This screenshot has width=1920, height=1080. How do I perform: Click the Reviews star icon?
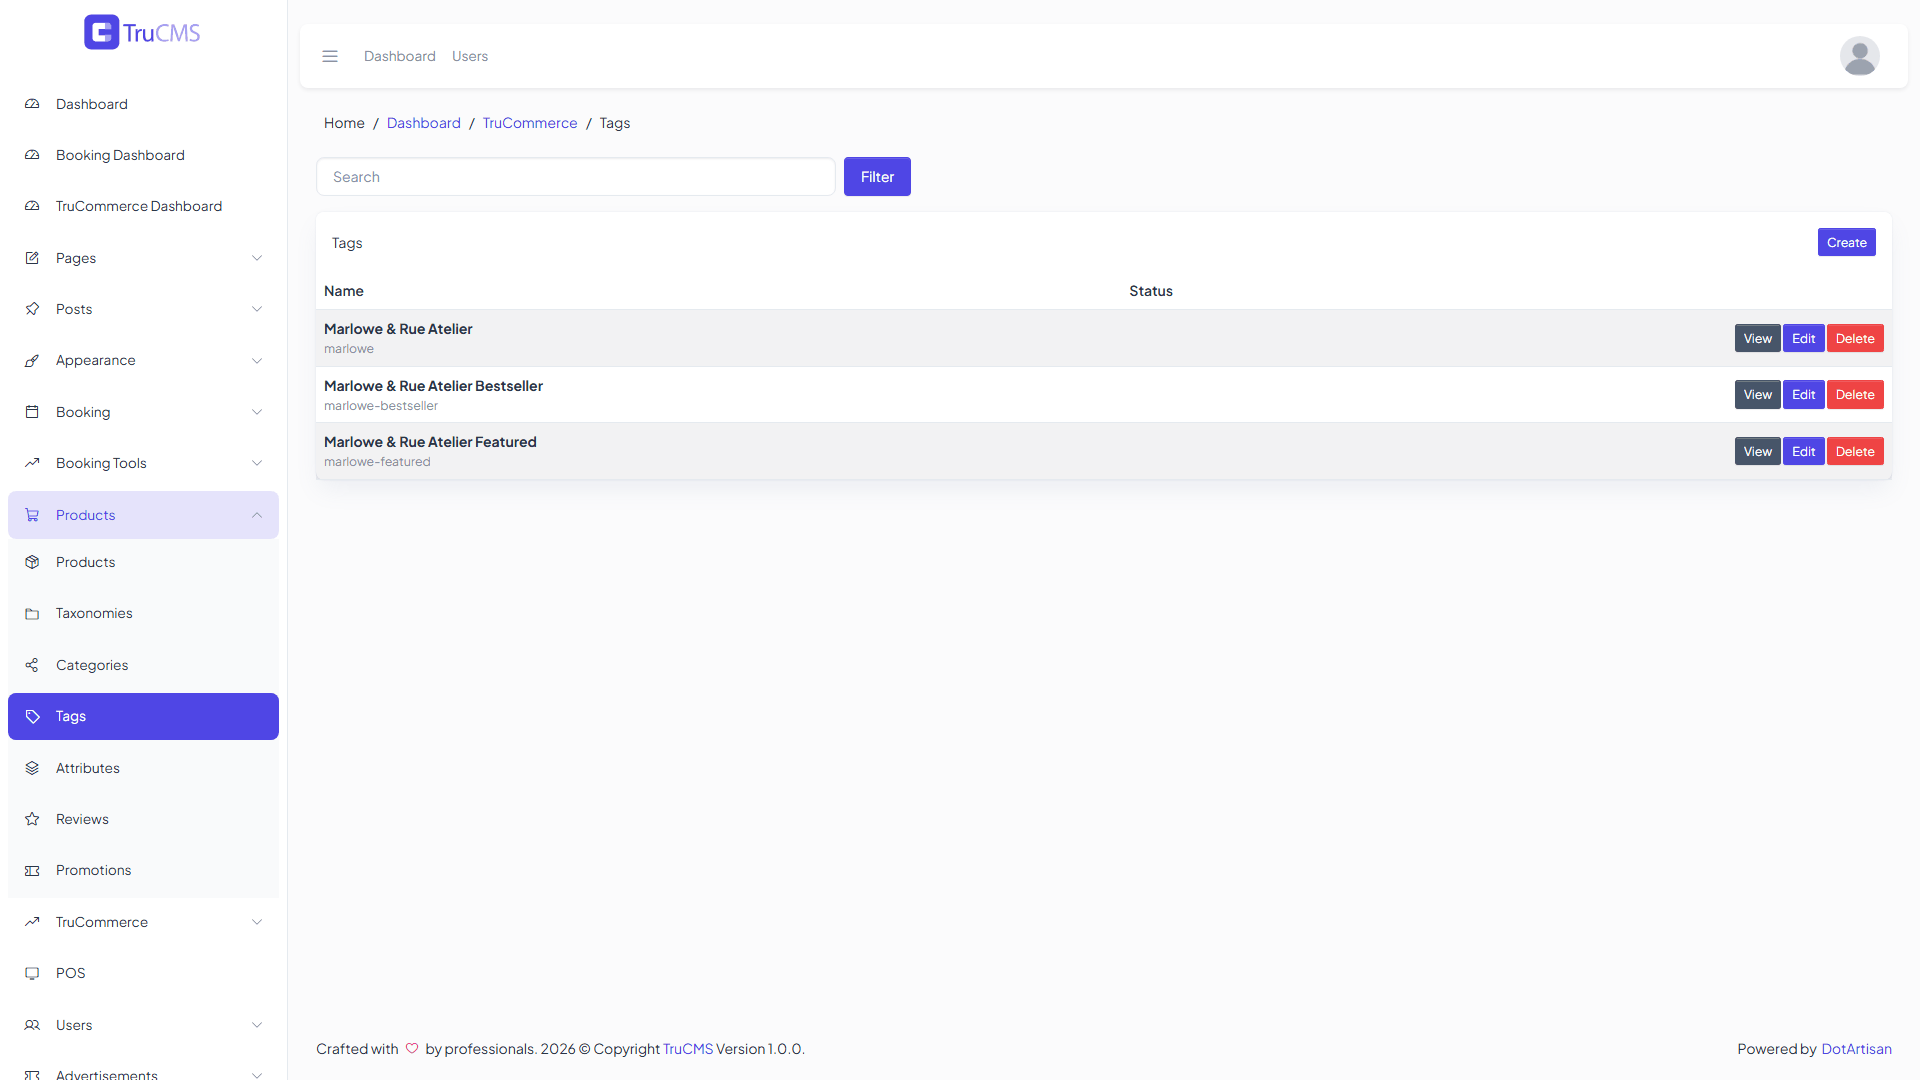pyautogui.click(x=32, y=819)
